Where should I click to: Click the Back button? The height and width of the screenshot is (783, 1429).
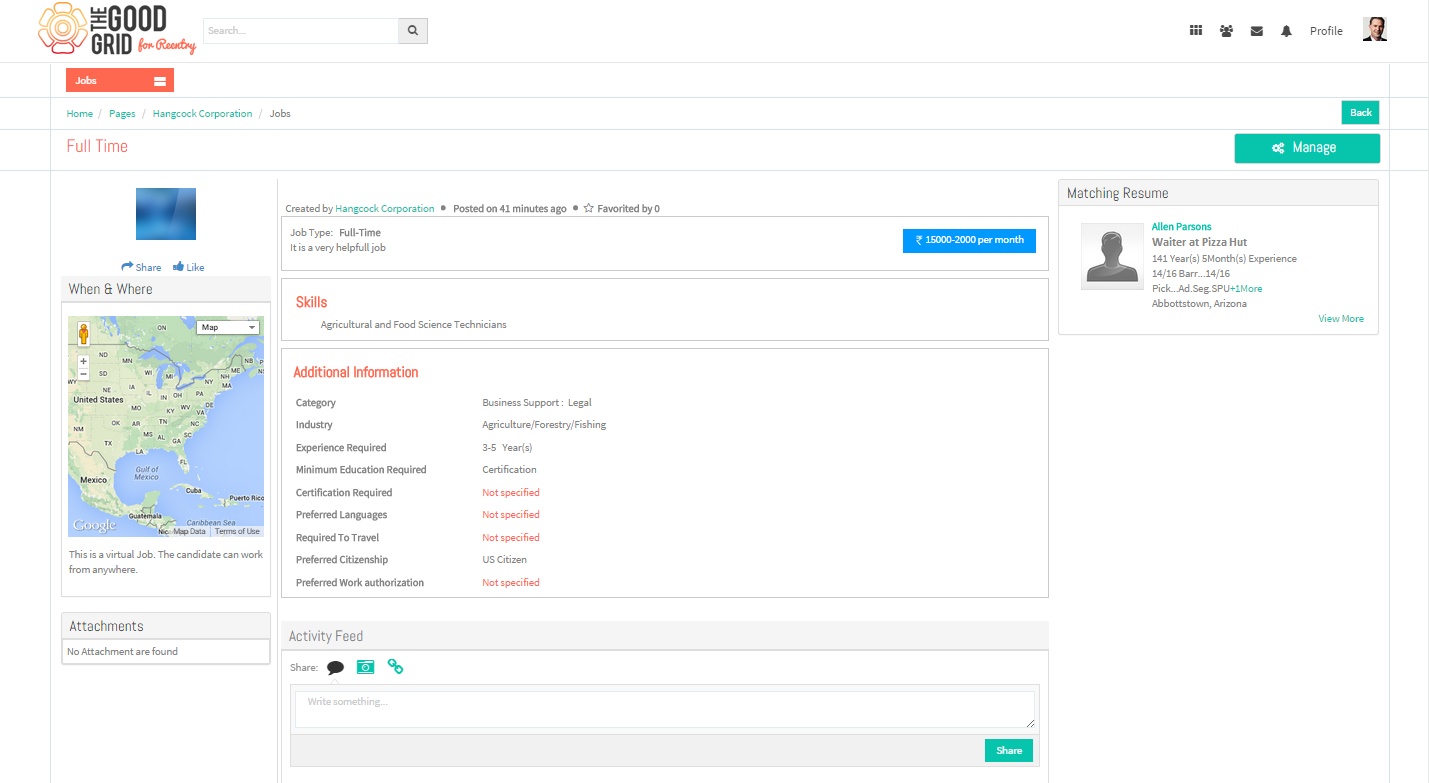click(1360, 112)
